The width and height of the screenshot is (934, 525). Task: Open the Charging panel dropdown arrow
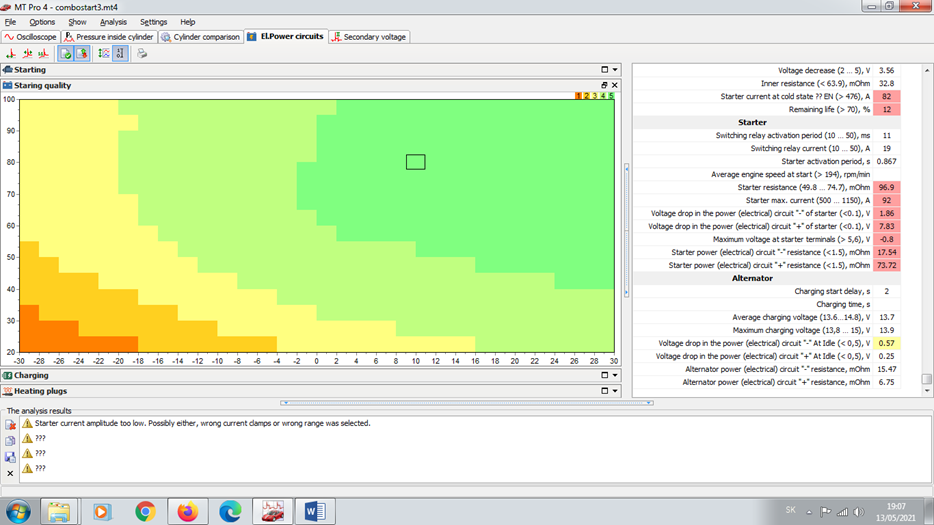[616, 376]
